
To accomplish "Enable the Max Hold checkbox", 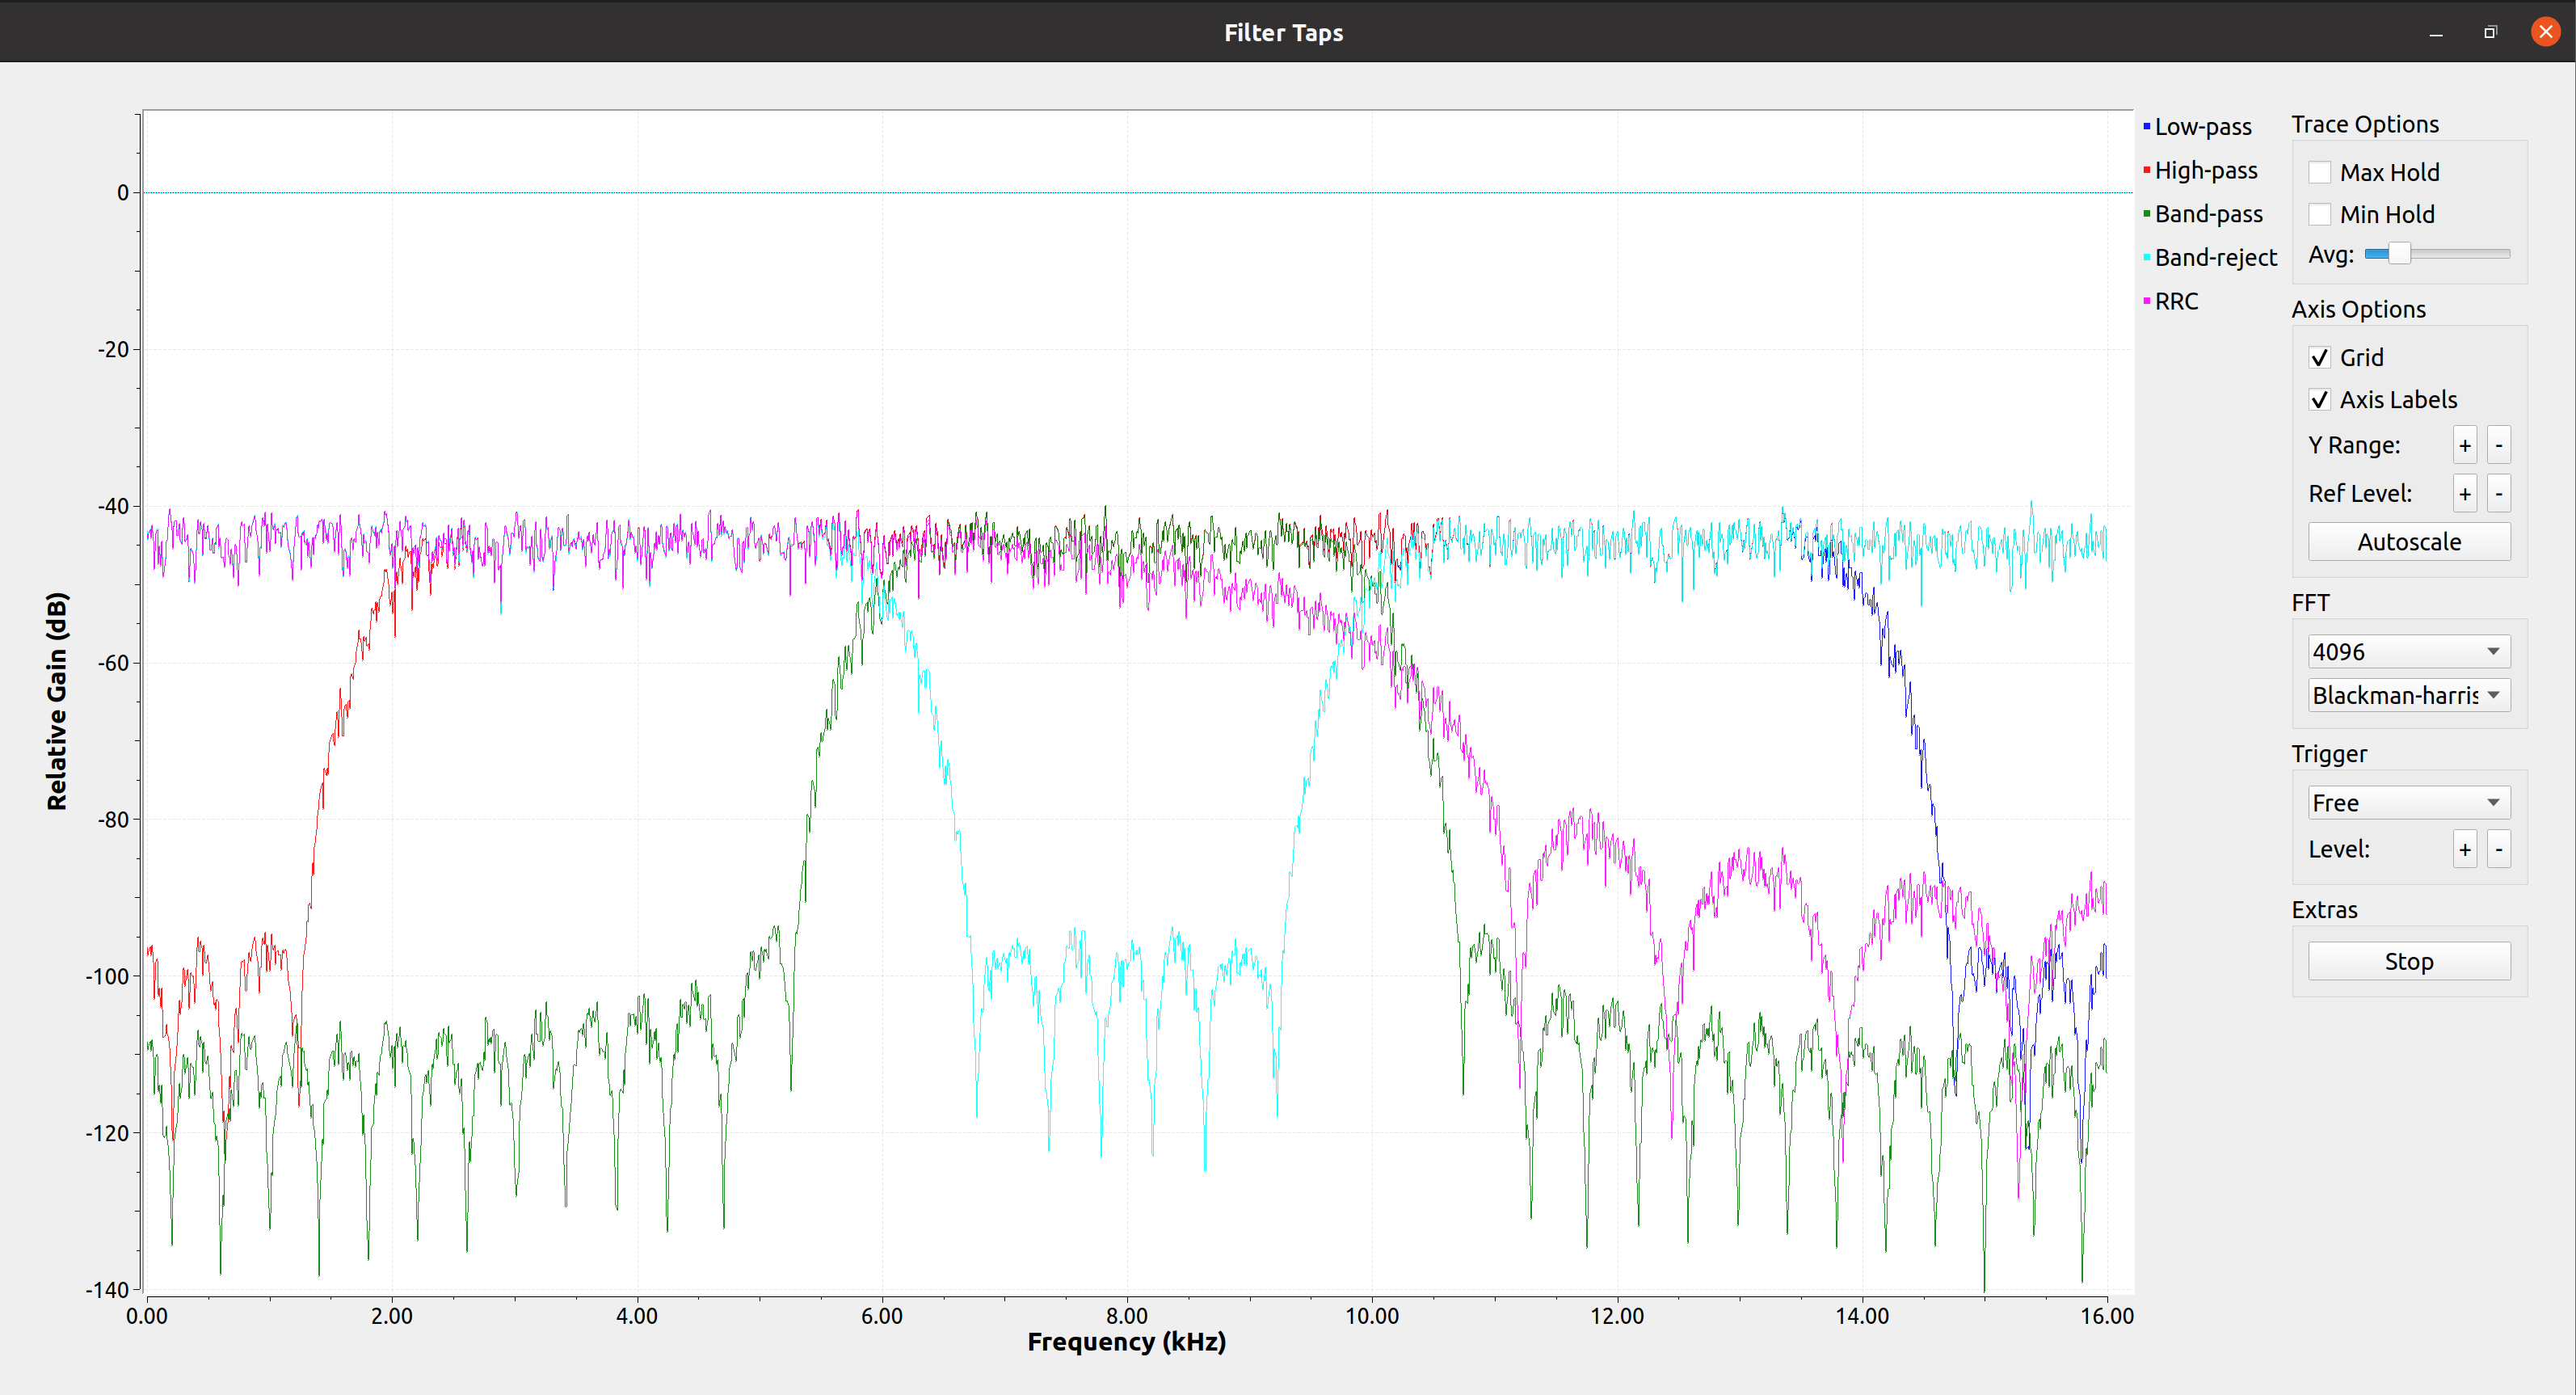I will pos(2320,173).
